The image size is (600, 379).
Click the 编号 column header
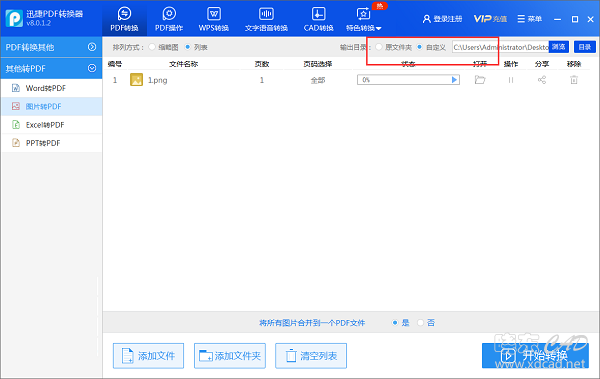[115, 64]
